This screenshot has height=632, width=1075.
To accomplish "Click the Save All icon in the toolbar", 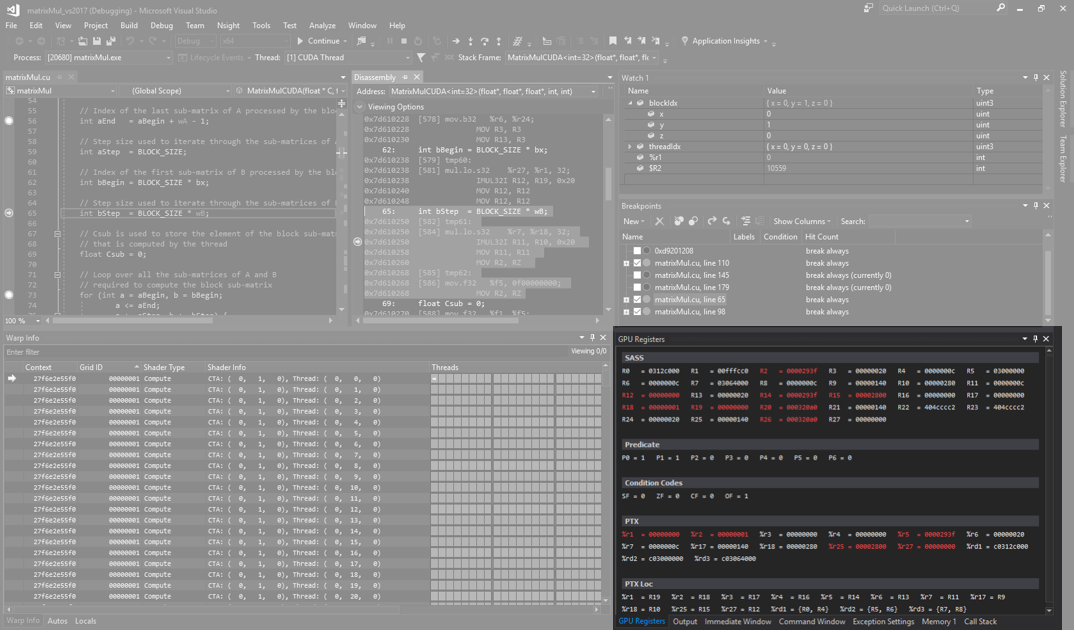I will click(x=110, y=41).
